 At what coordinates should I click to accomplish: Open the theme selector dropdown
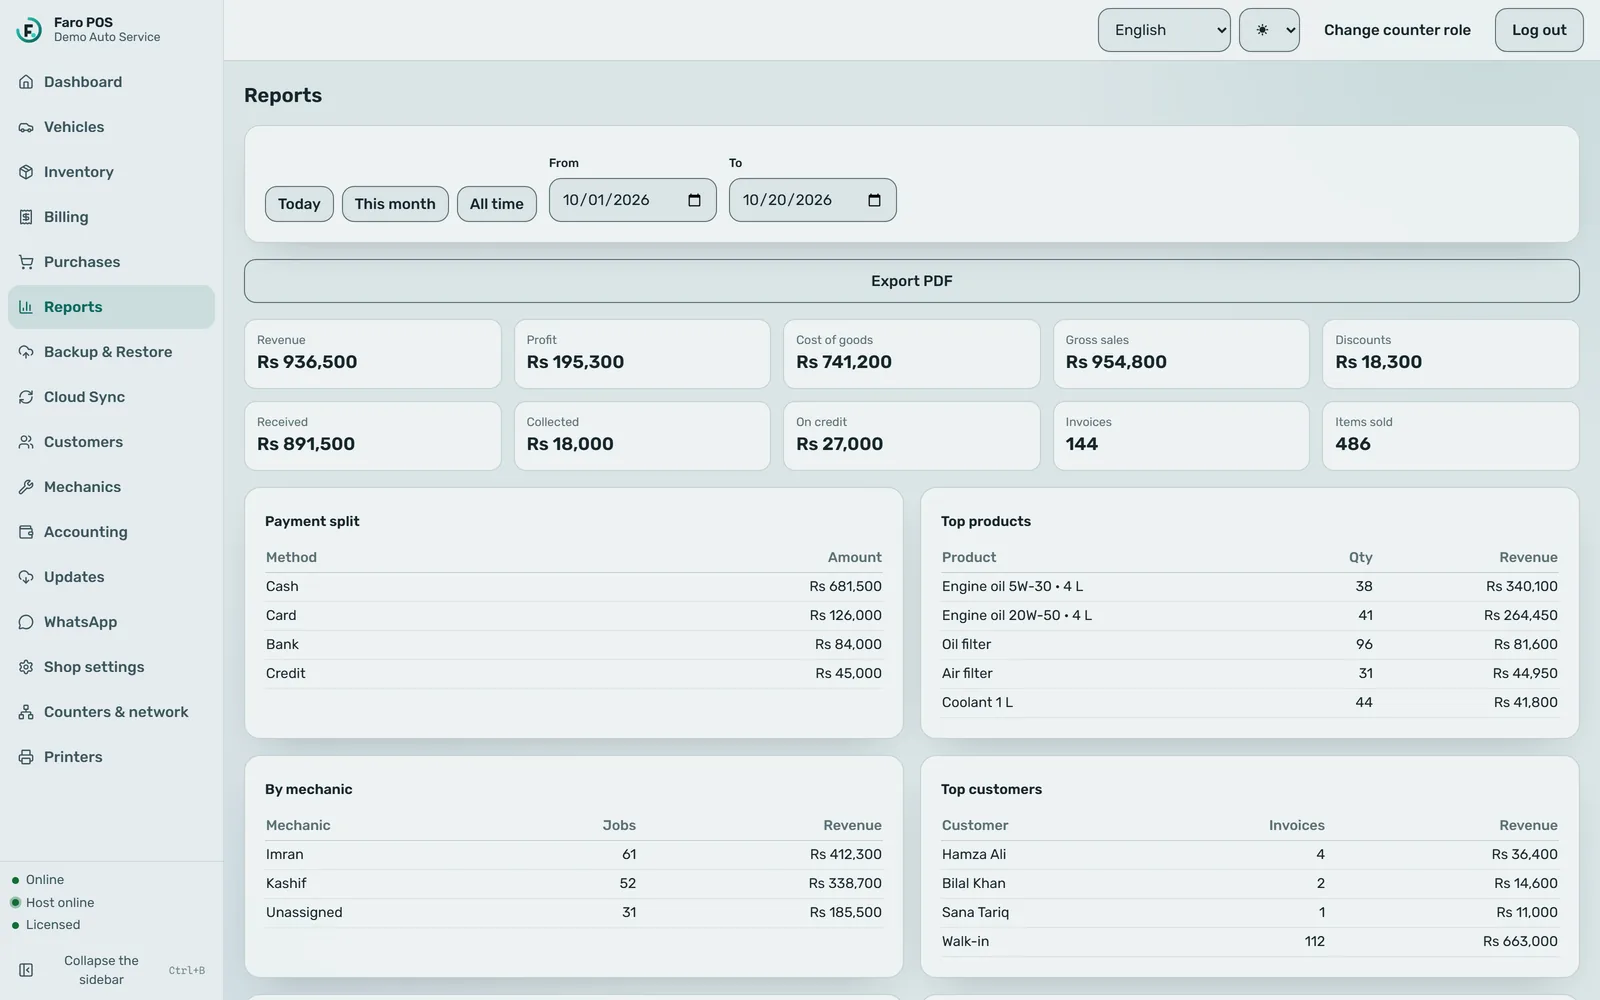[1269, 30]
